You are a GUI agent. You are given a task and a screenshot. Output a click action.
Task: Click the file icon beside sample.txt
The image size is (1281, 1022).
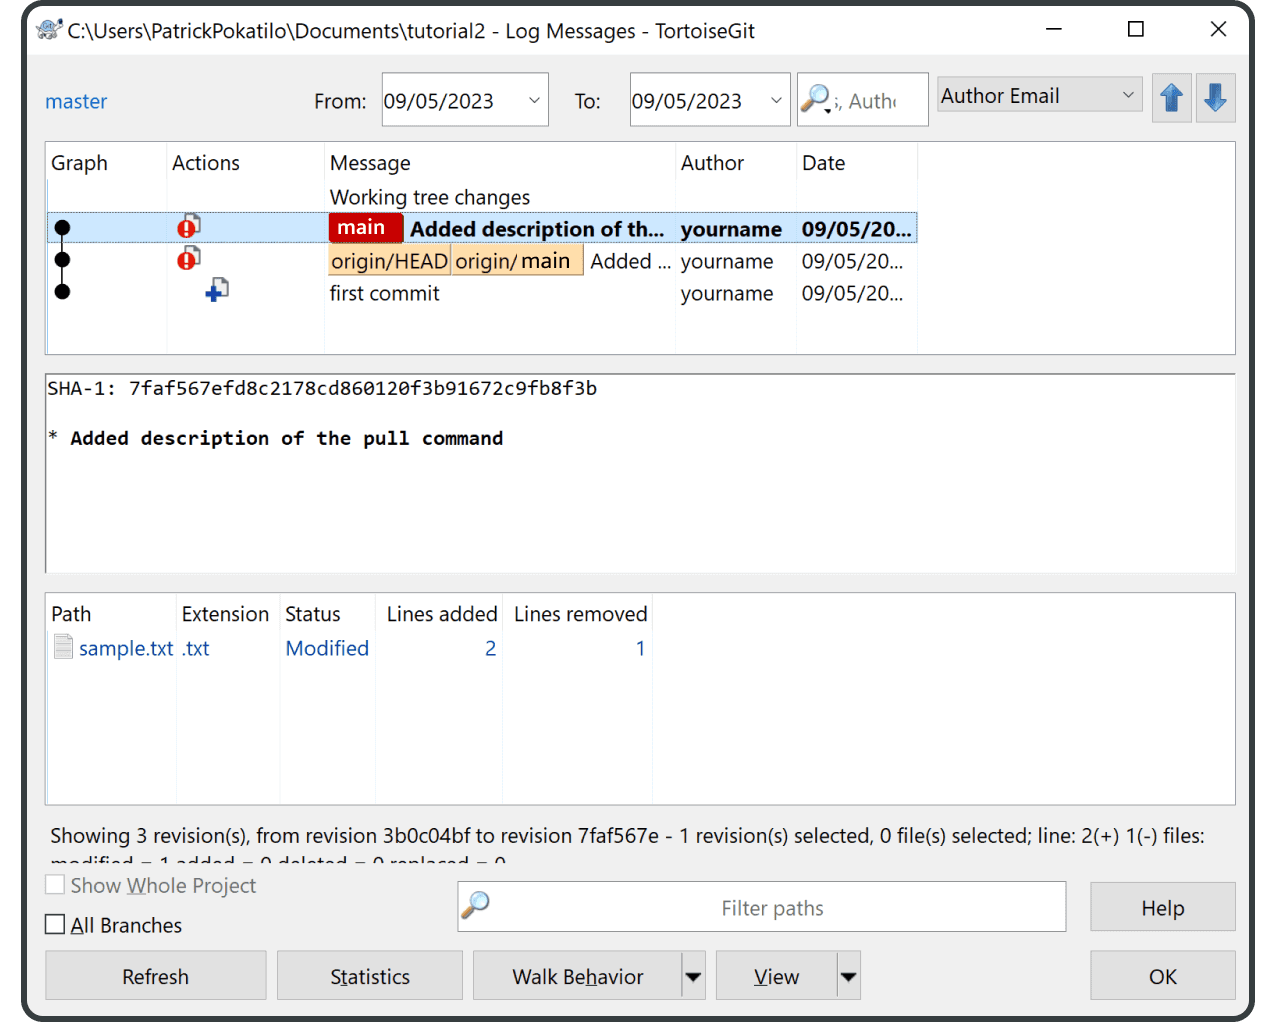(x=63, y=647)
